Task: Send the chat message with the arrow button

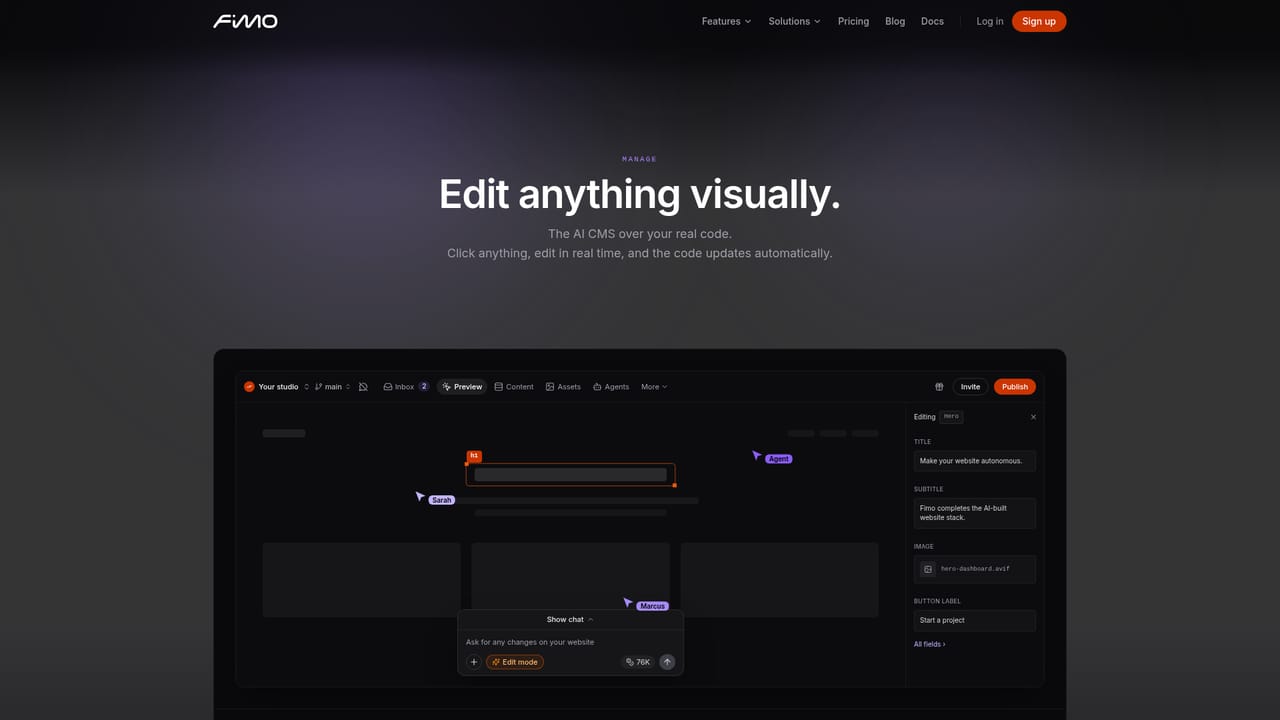Action: [667, 662]
